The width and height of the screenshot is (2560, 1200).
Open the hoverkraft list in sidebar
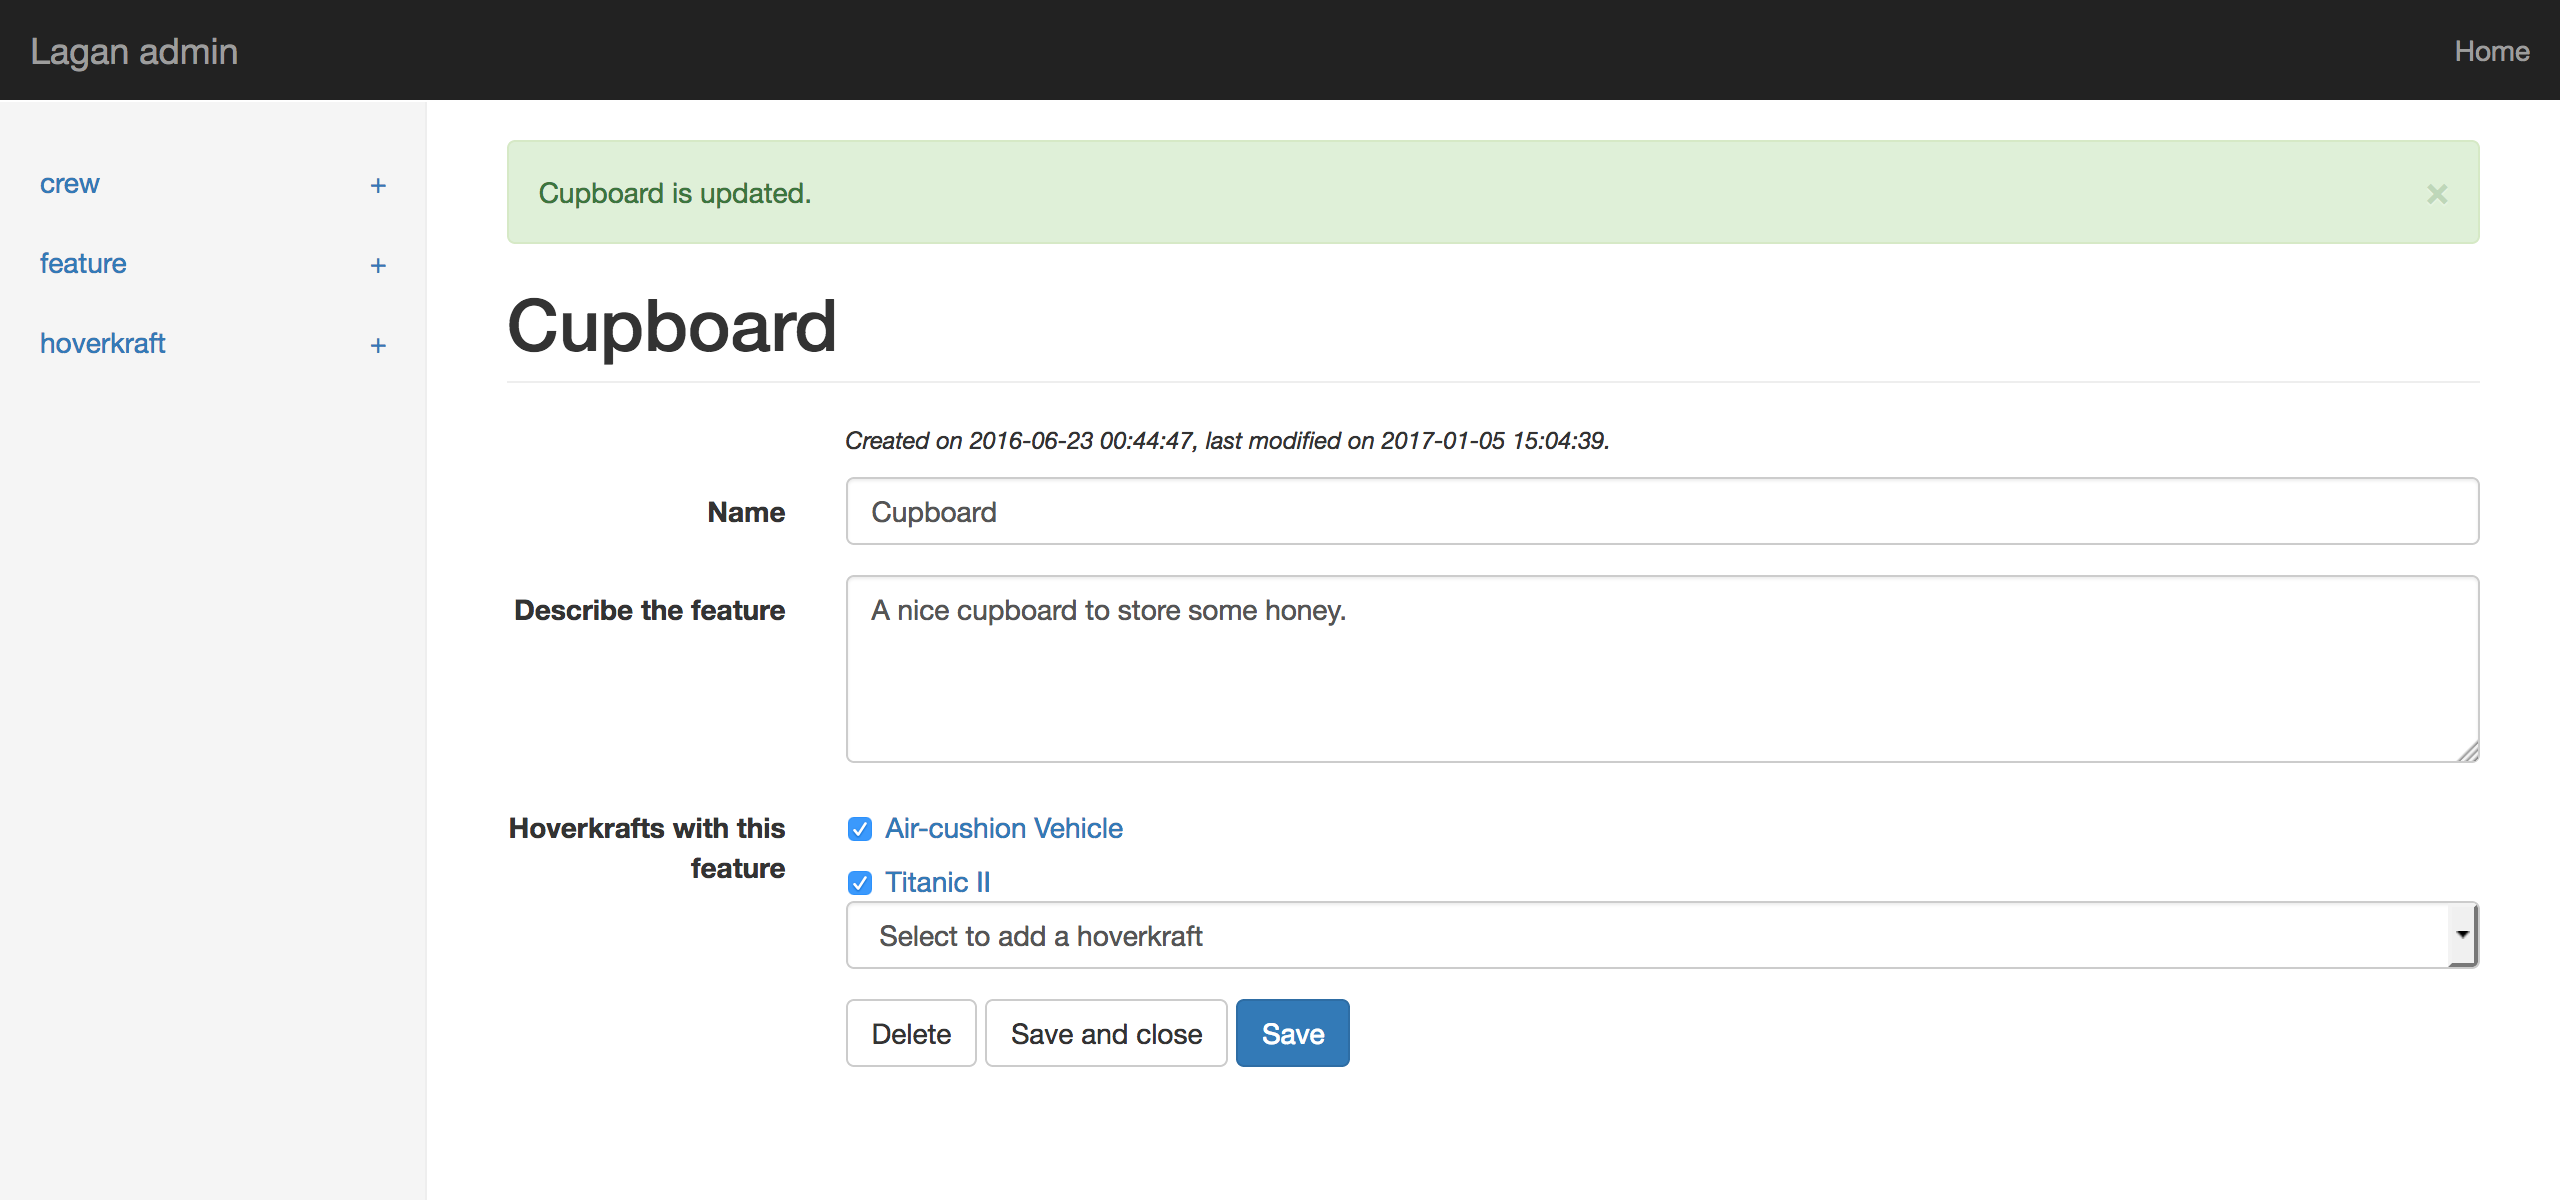102,344
